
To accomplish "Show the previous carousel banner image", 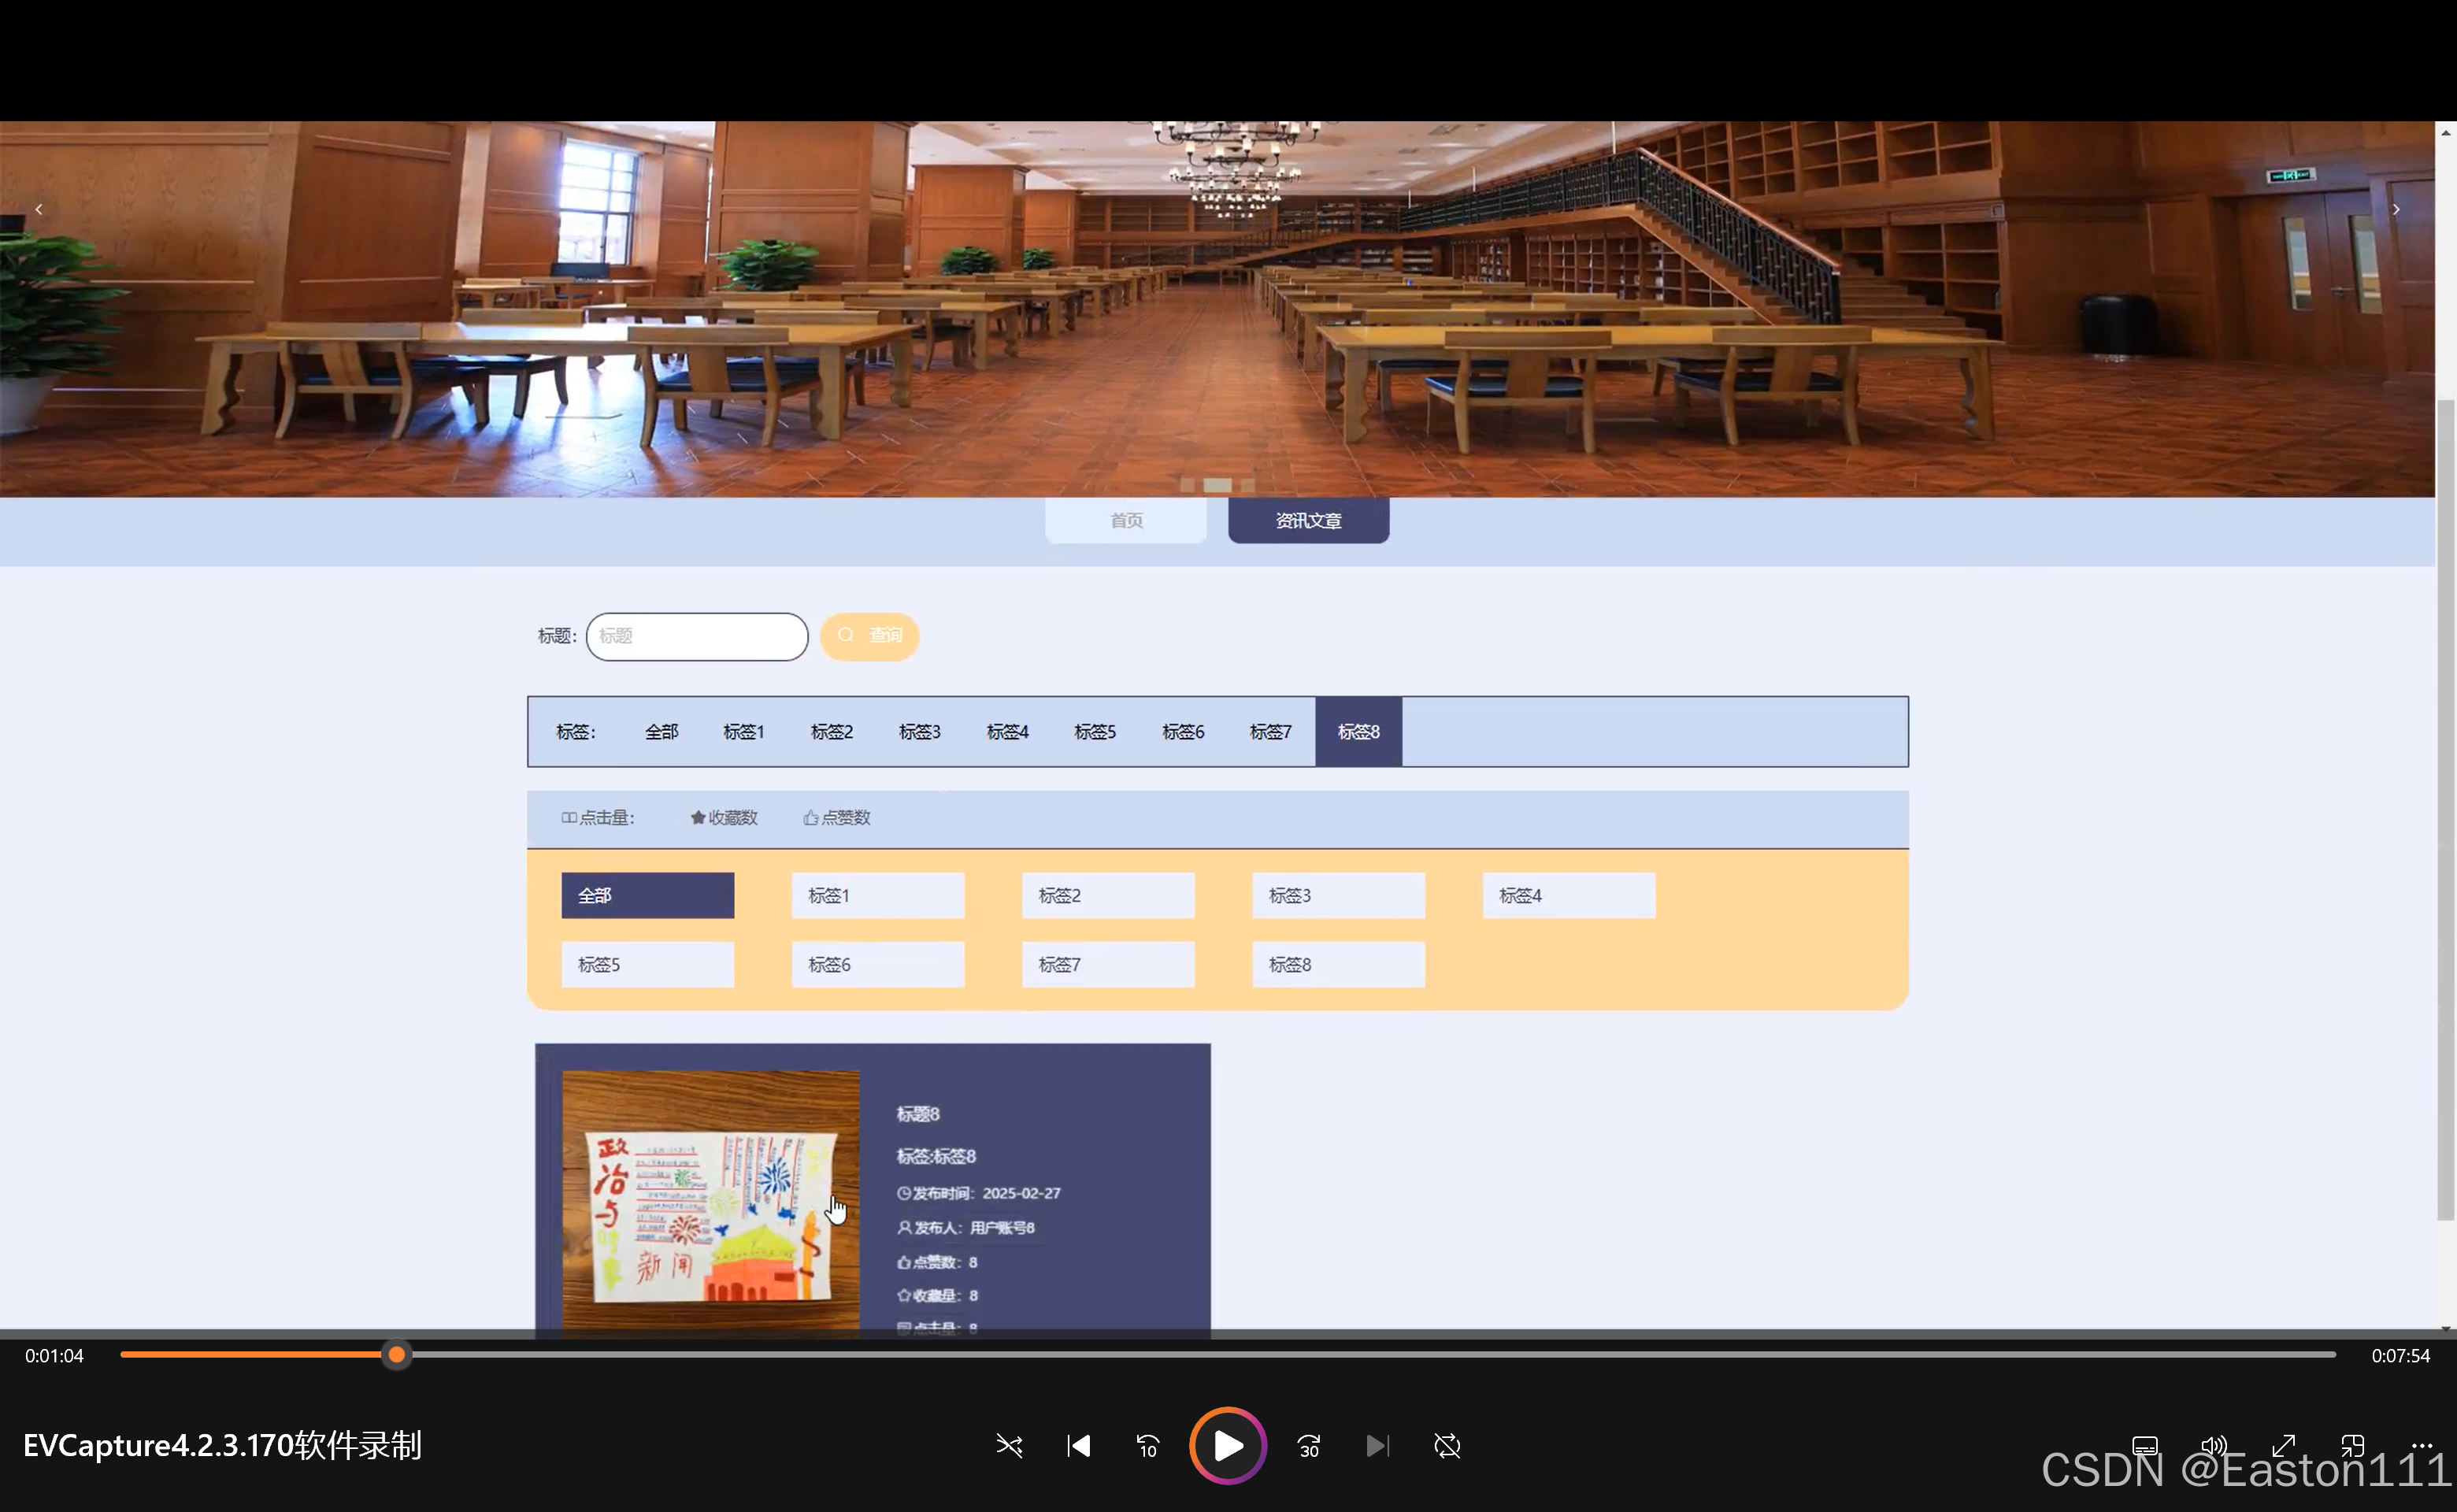I will tap(39, 209).
